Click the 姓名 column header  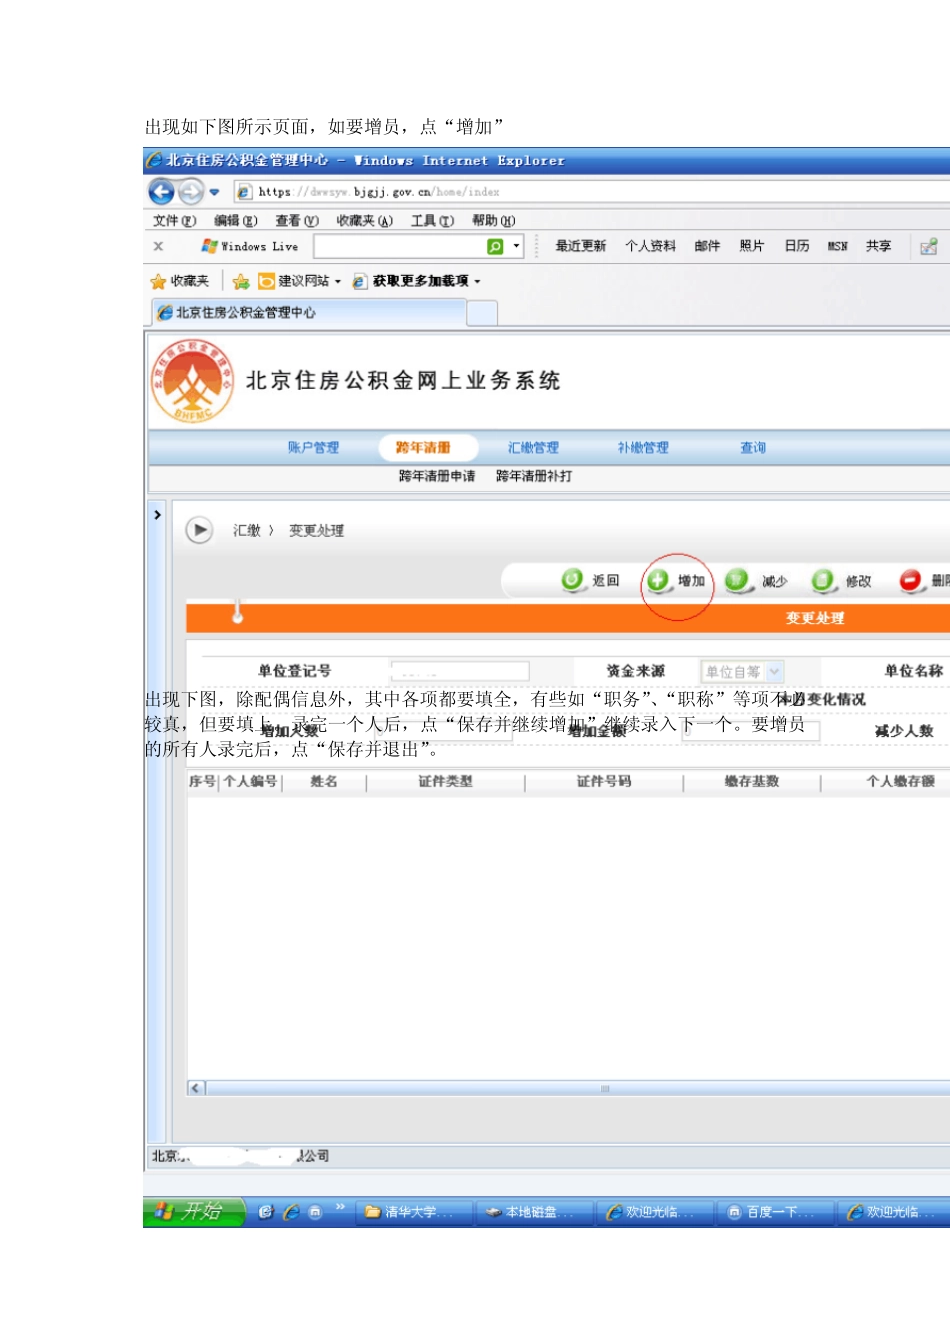pyautogui.click(x=323, y=782)
